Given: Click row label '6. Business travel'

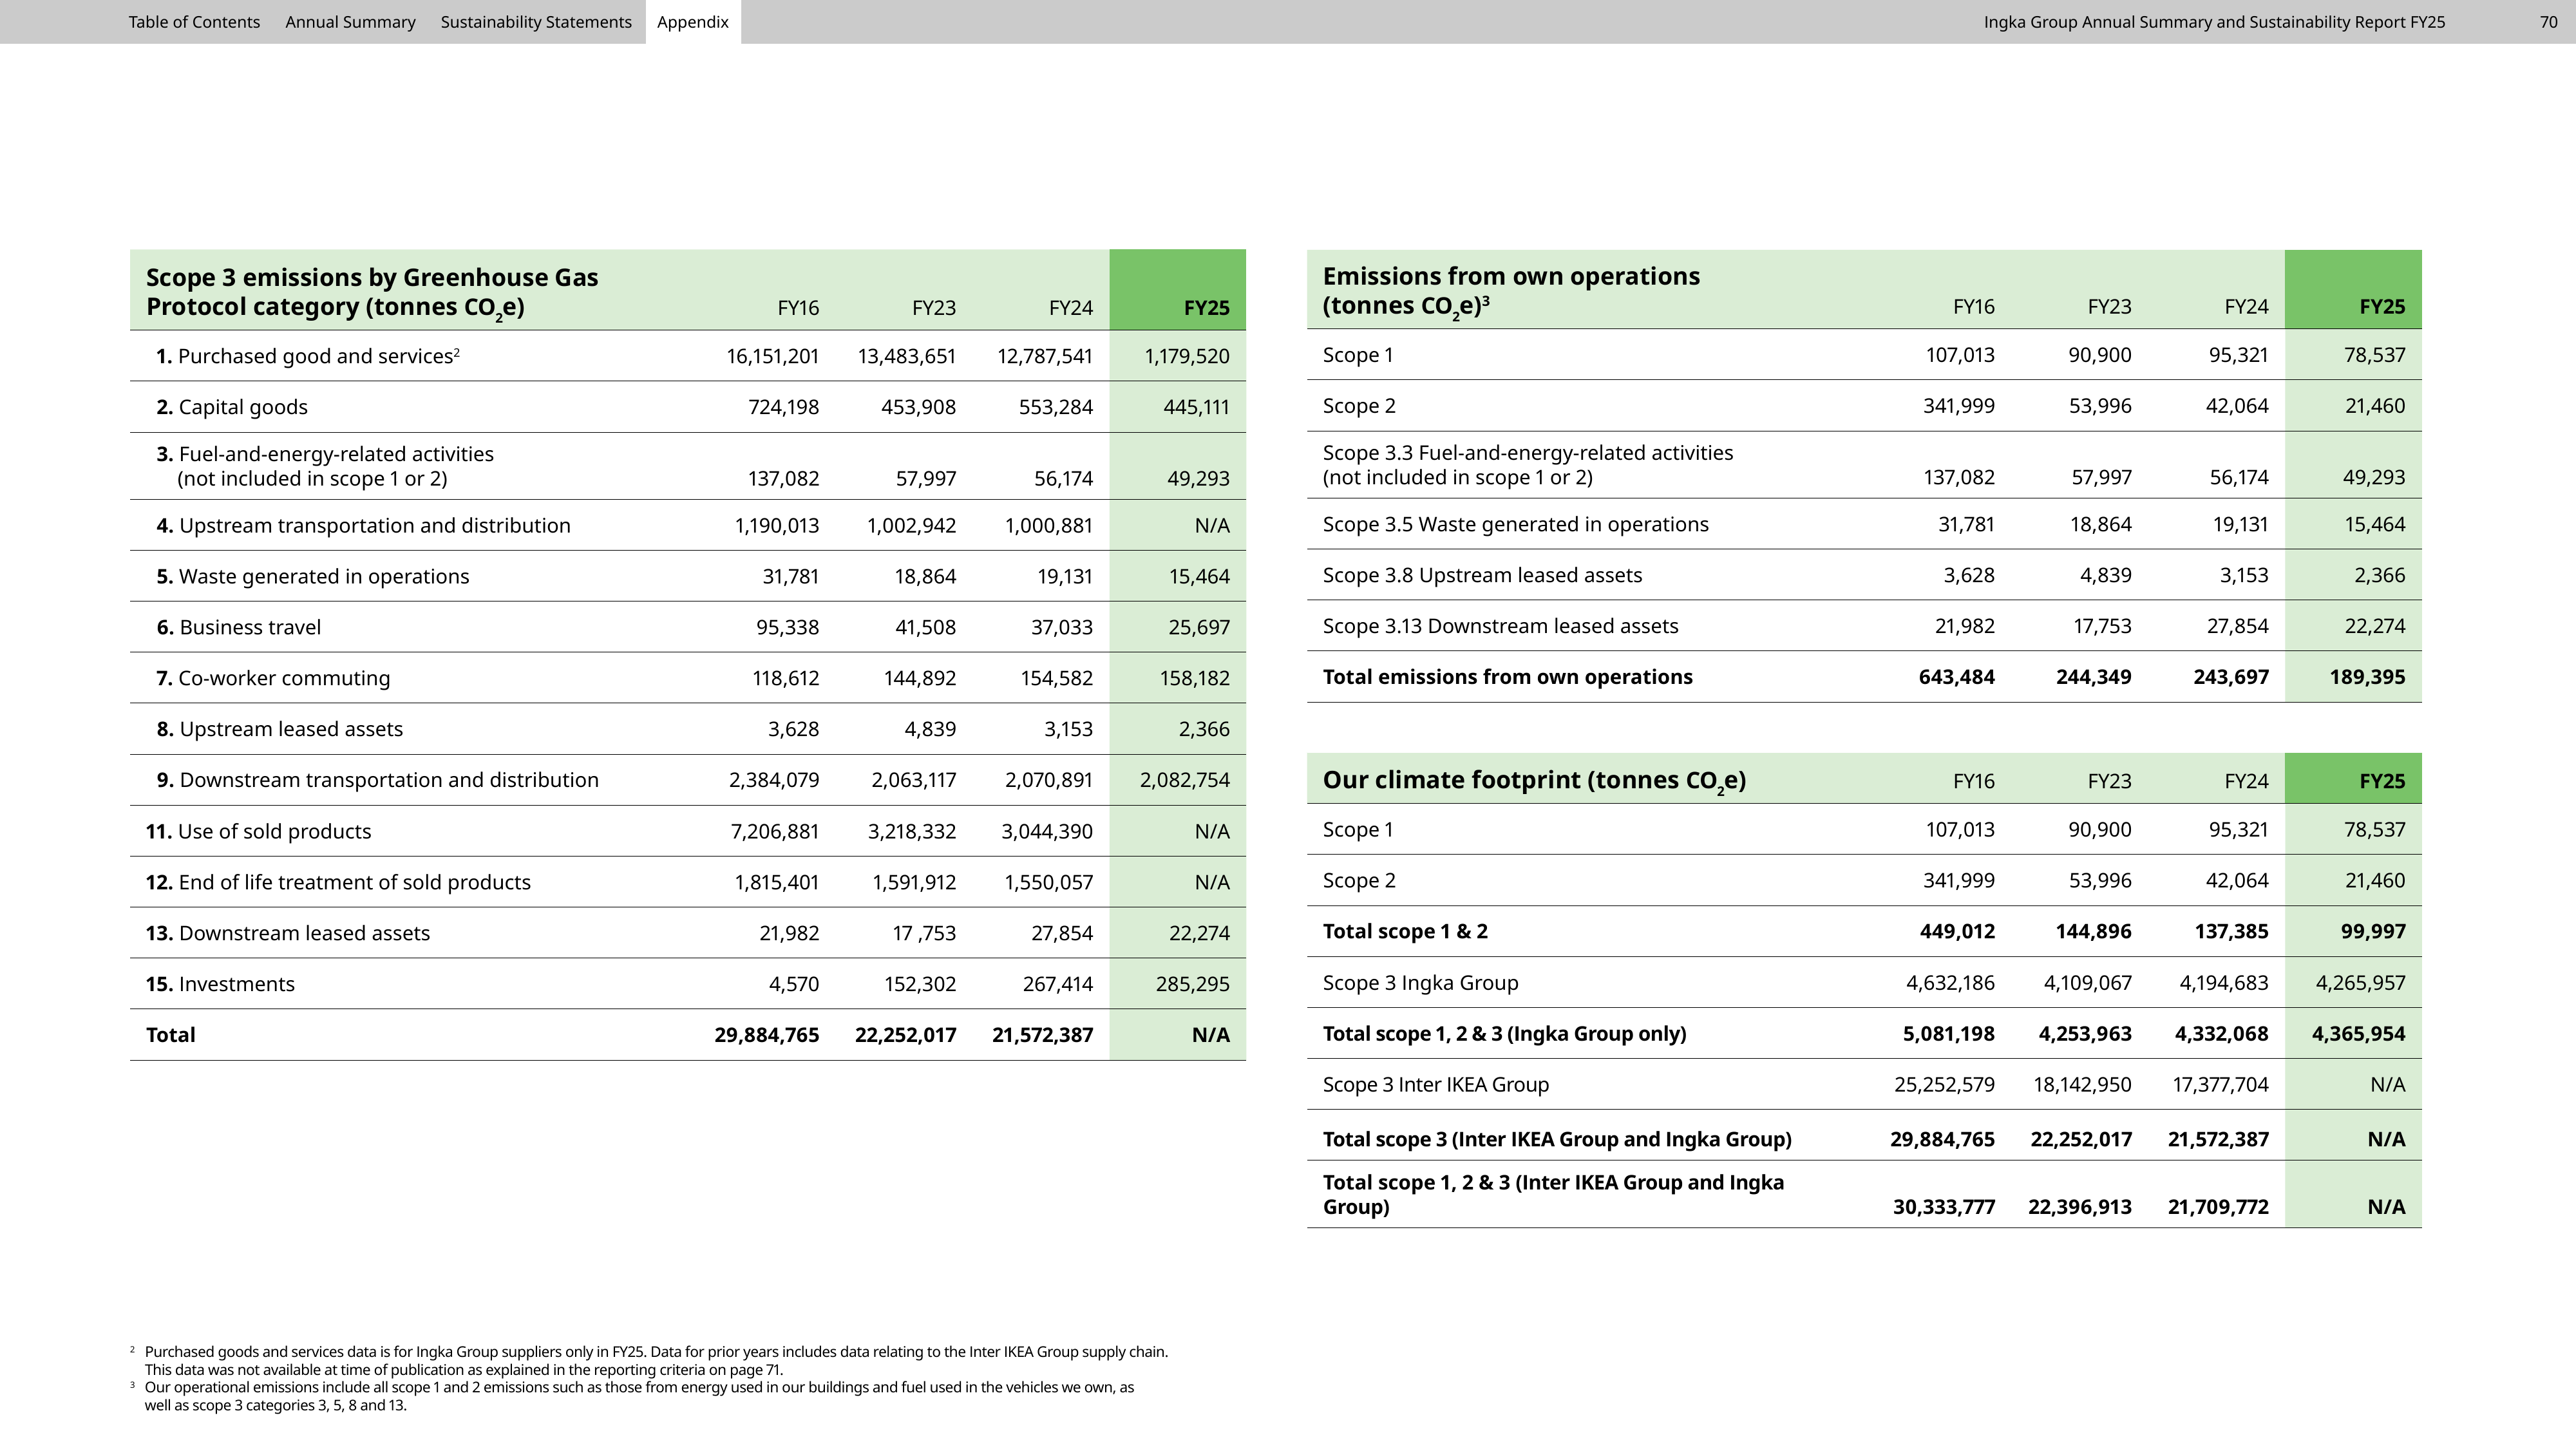Looking at the screenshot, I should click(x=239, y=627).
